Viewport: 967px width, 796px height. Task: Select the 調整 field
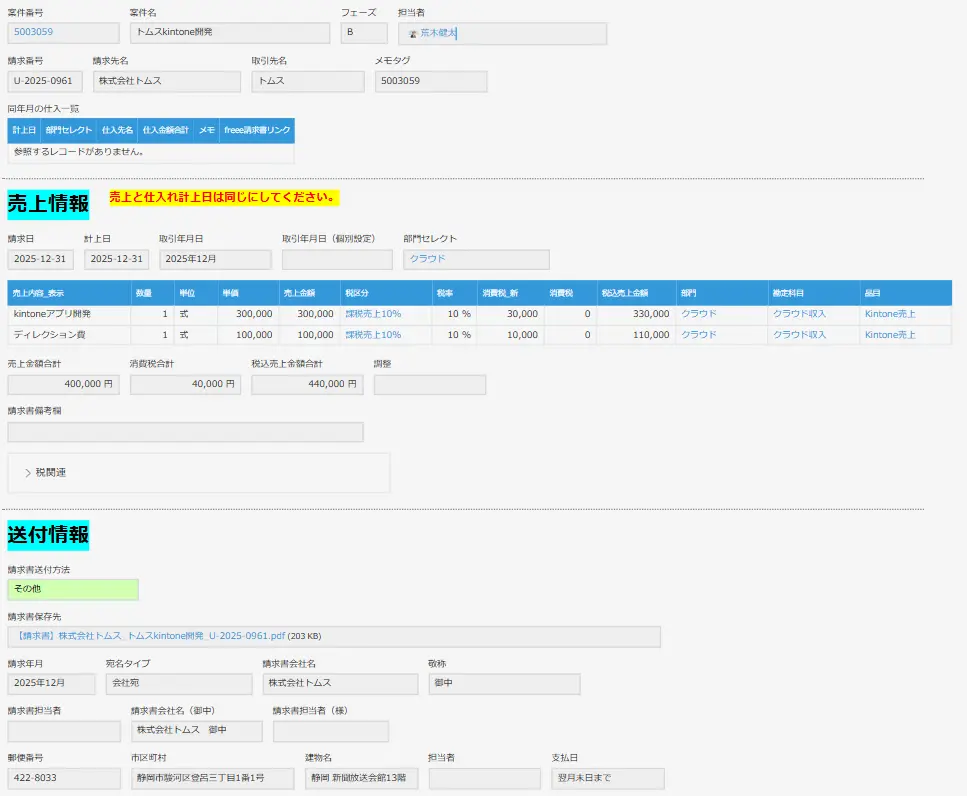[429, 384]
